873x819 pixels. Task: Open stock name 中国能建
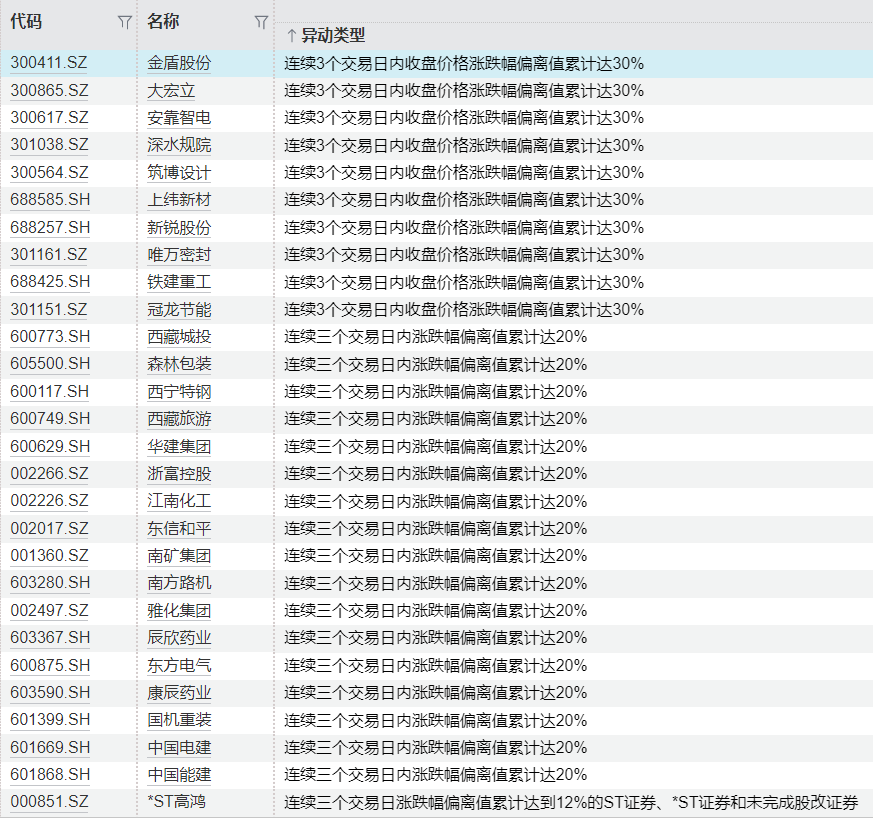point(179,774)
